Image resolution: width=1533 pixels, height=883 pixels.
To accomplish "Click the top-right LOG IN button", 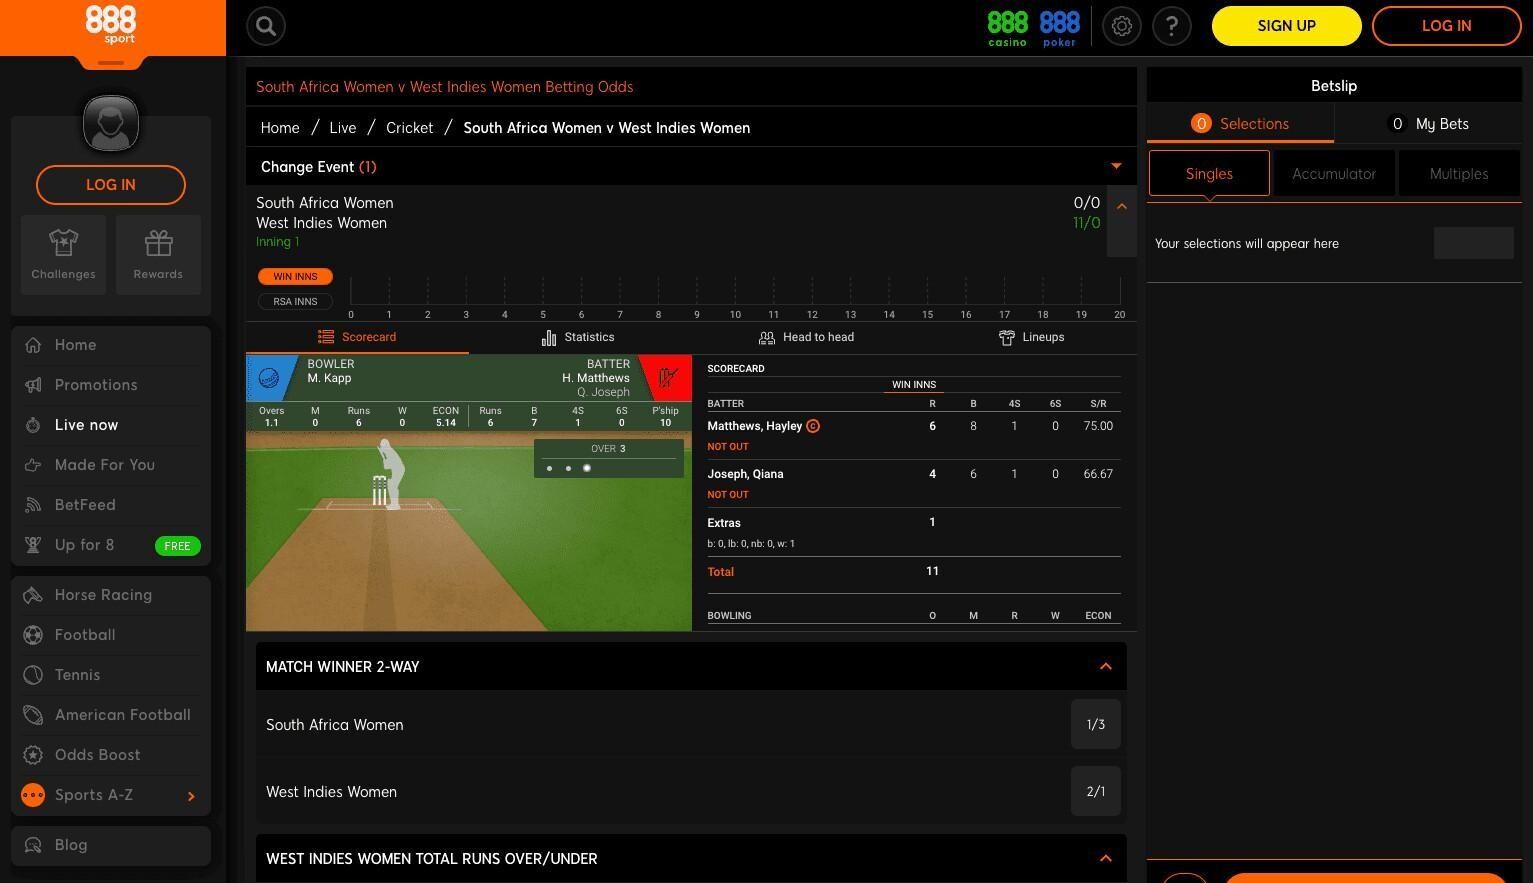I will [x=1447, y=26].
